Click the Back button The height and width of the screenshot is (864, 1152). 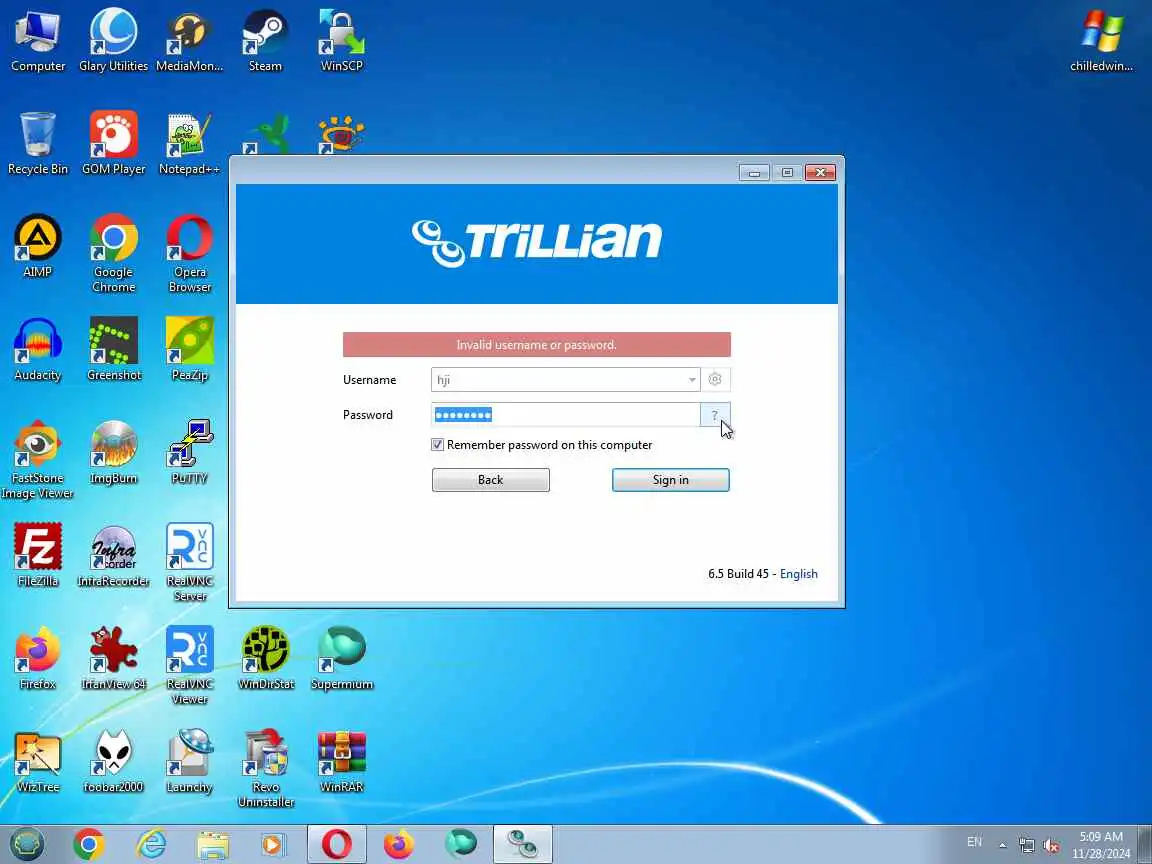click(x=491, y=480)
